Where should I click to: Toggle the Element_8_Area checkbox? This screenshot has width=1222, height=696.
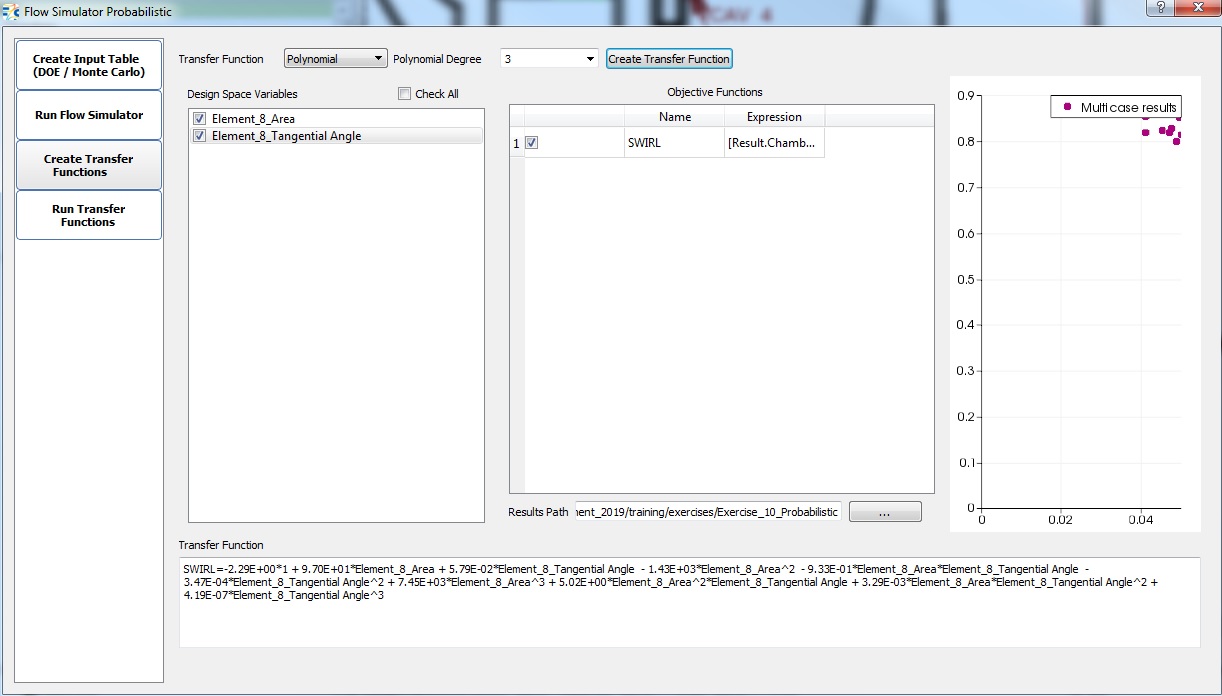point(200,119)
